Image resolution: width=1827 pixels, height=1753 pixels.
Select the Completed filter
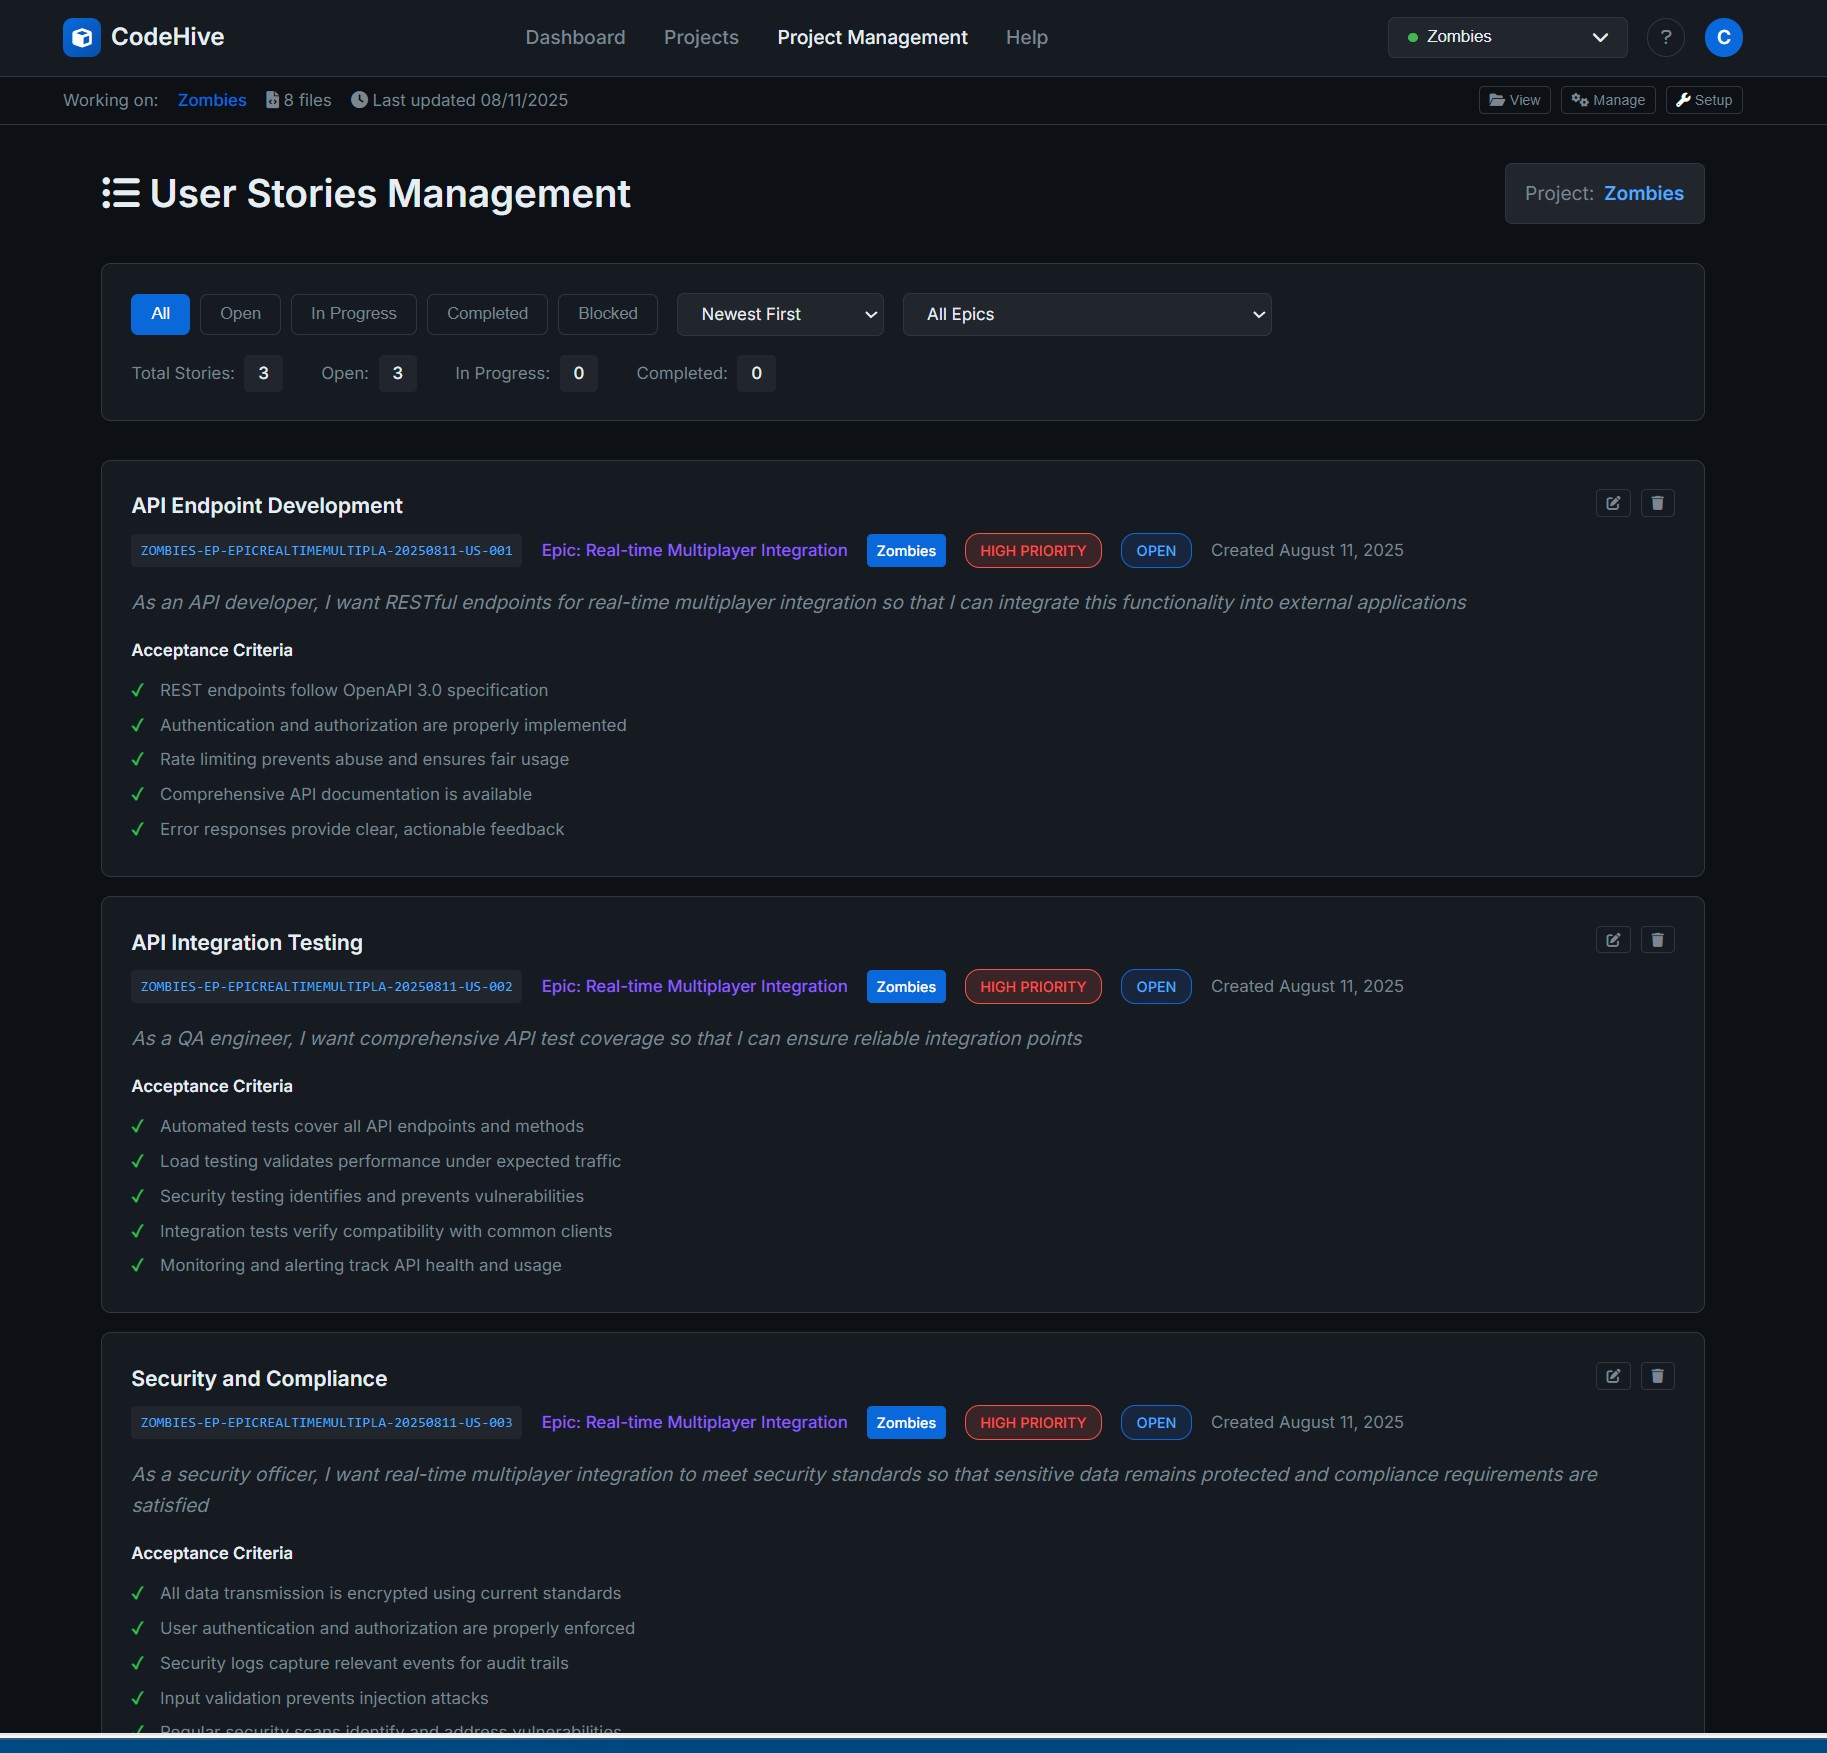[x=487, y=313]
